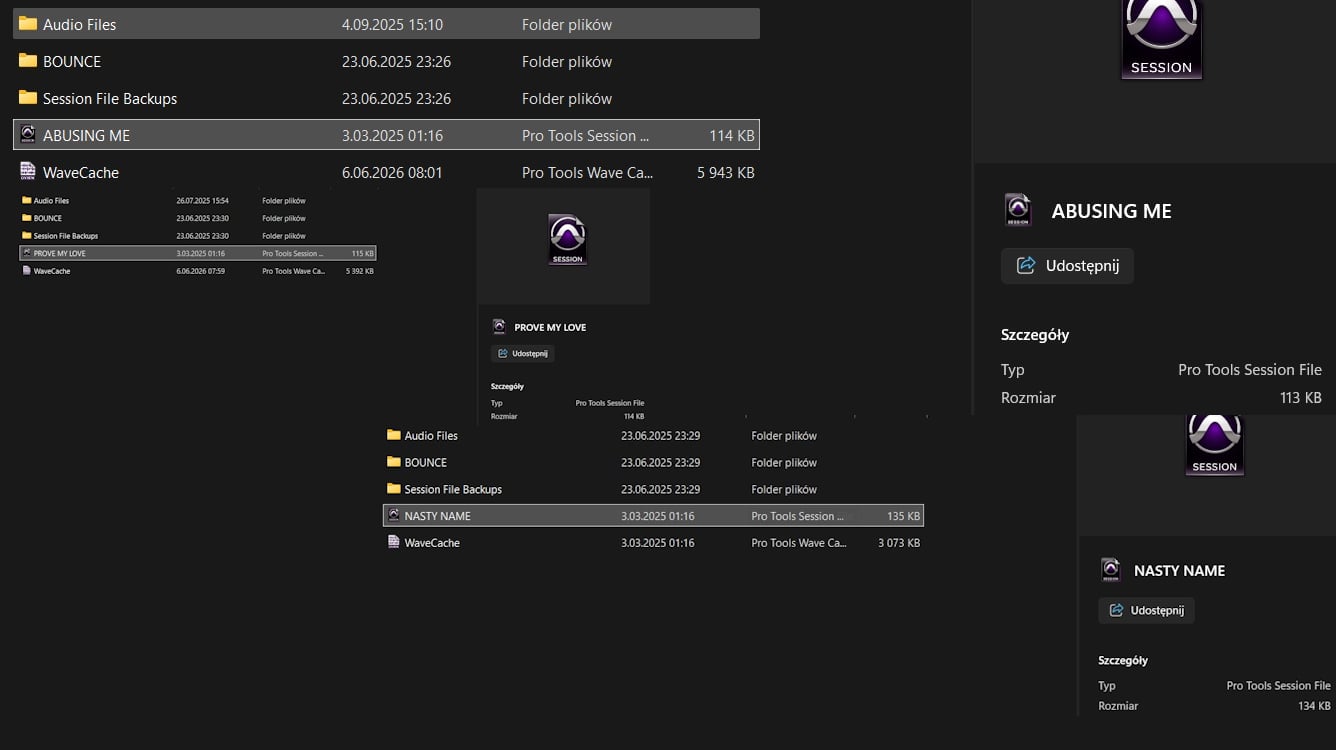Click the BOUNCE folder icon dated 23:26
1336x750 pixels.
pyautogui.click(x=28, y=61)
